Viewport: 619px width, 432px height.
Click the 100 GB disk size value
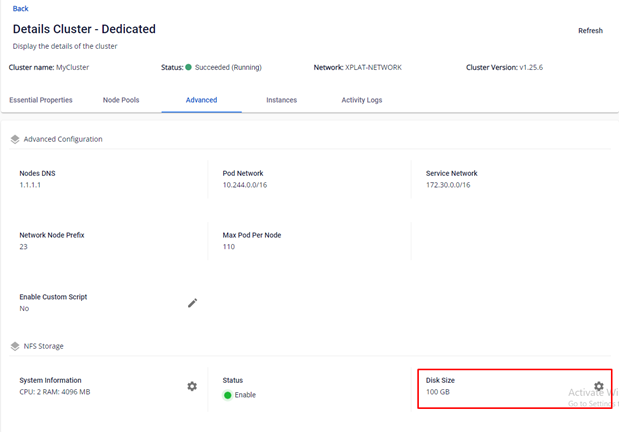(x=439, y=393)
